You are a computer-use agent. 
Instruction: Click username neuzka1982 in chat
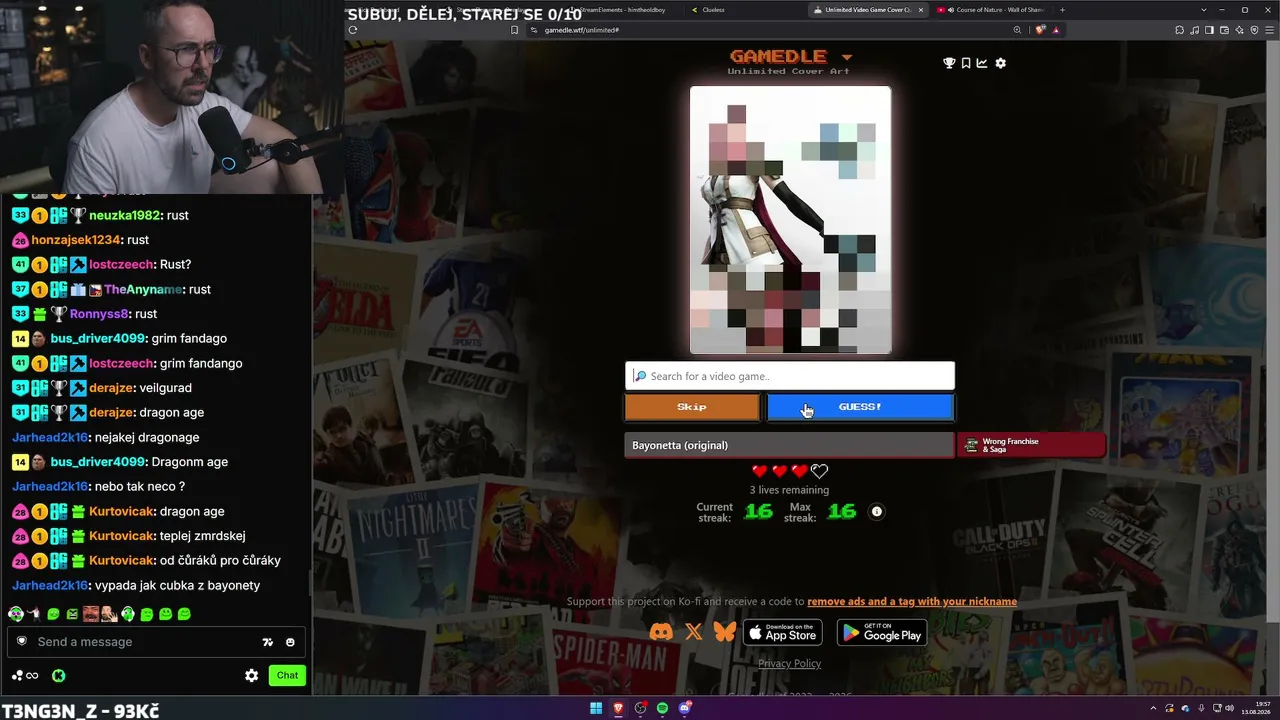(x=126, y=215)
